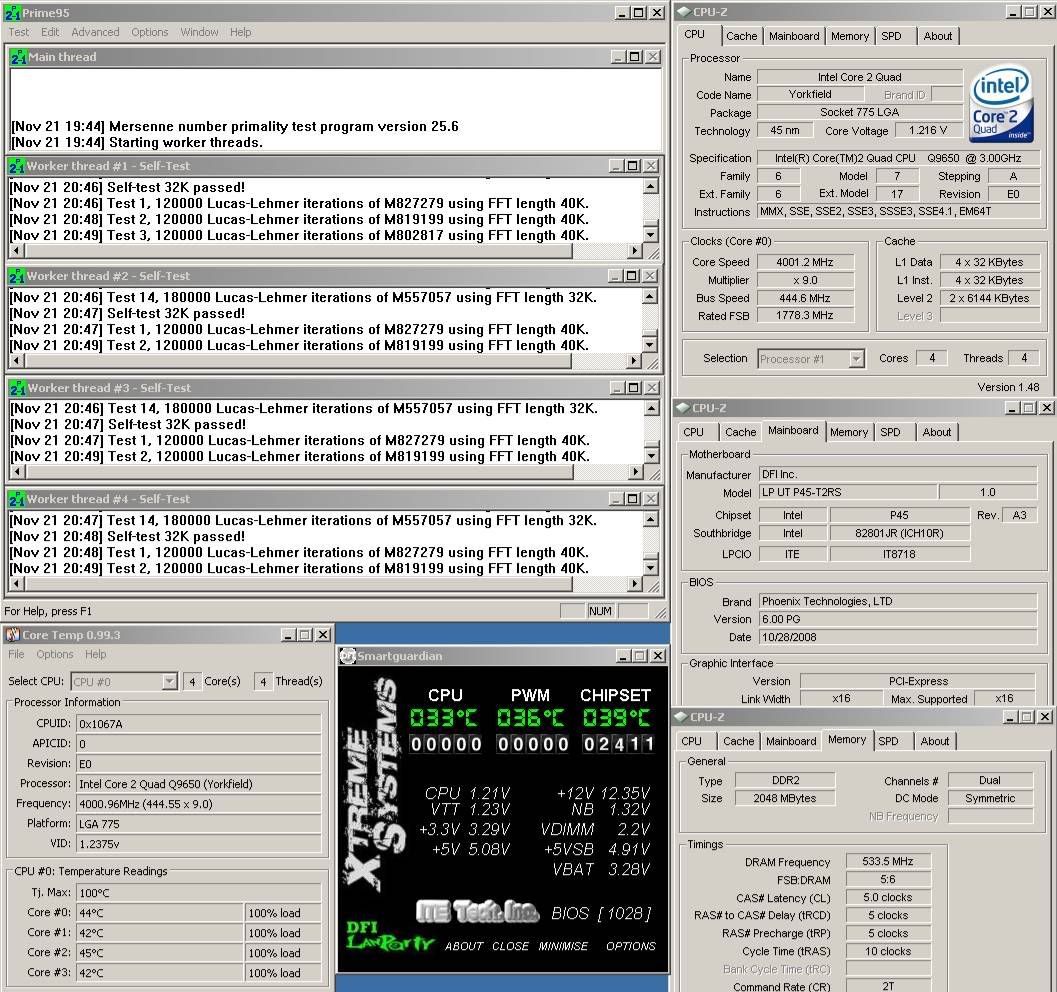1057x992 pixels.
Task: Select CPU tab in middle CPU-Z window
Action: [x=693, y=433]
